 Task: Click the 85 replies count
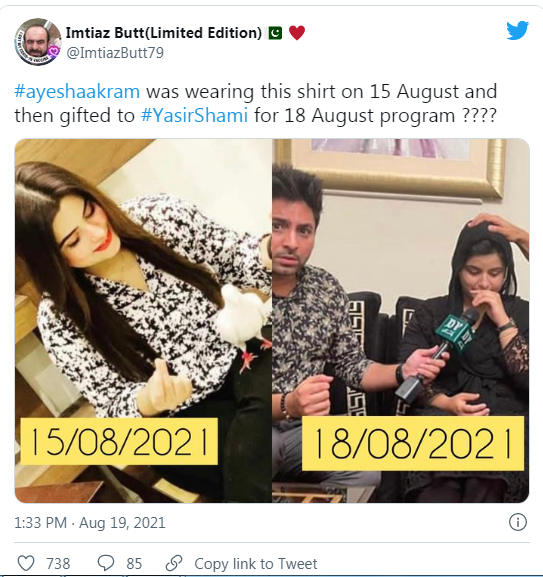click(x=134, y=563)
